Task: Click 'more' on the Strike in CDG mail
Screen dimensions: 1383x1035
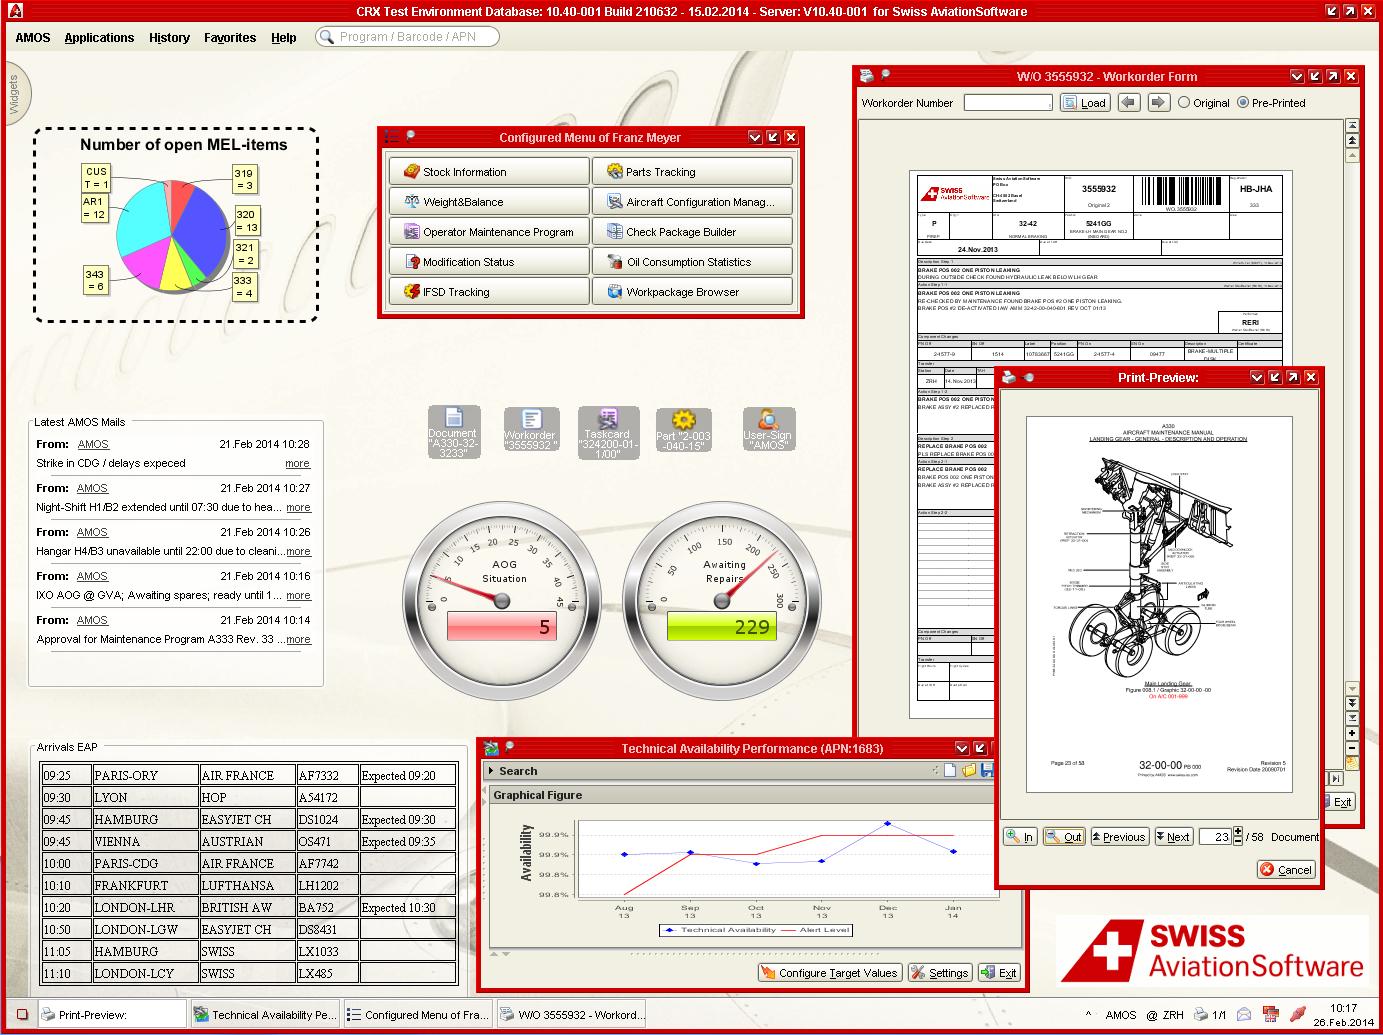Action: [297, 463]
